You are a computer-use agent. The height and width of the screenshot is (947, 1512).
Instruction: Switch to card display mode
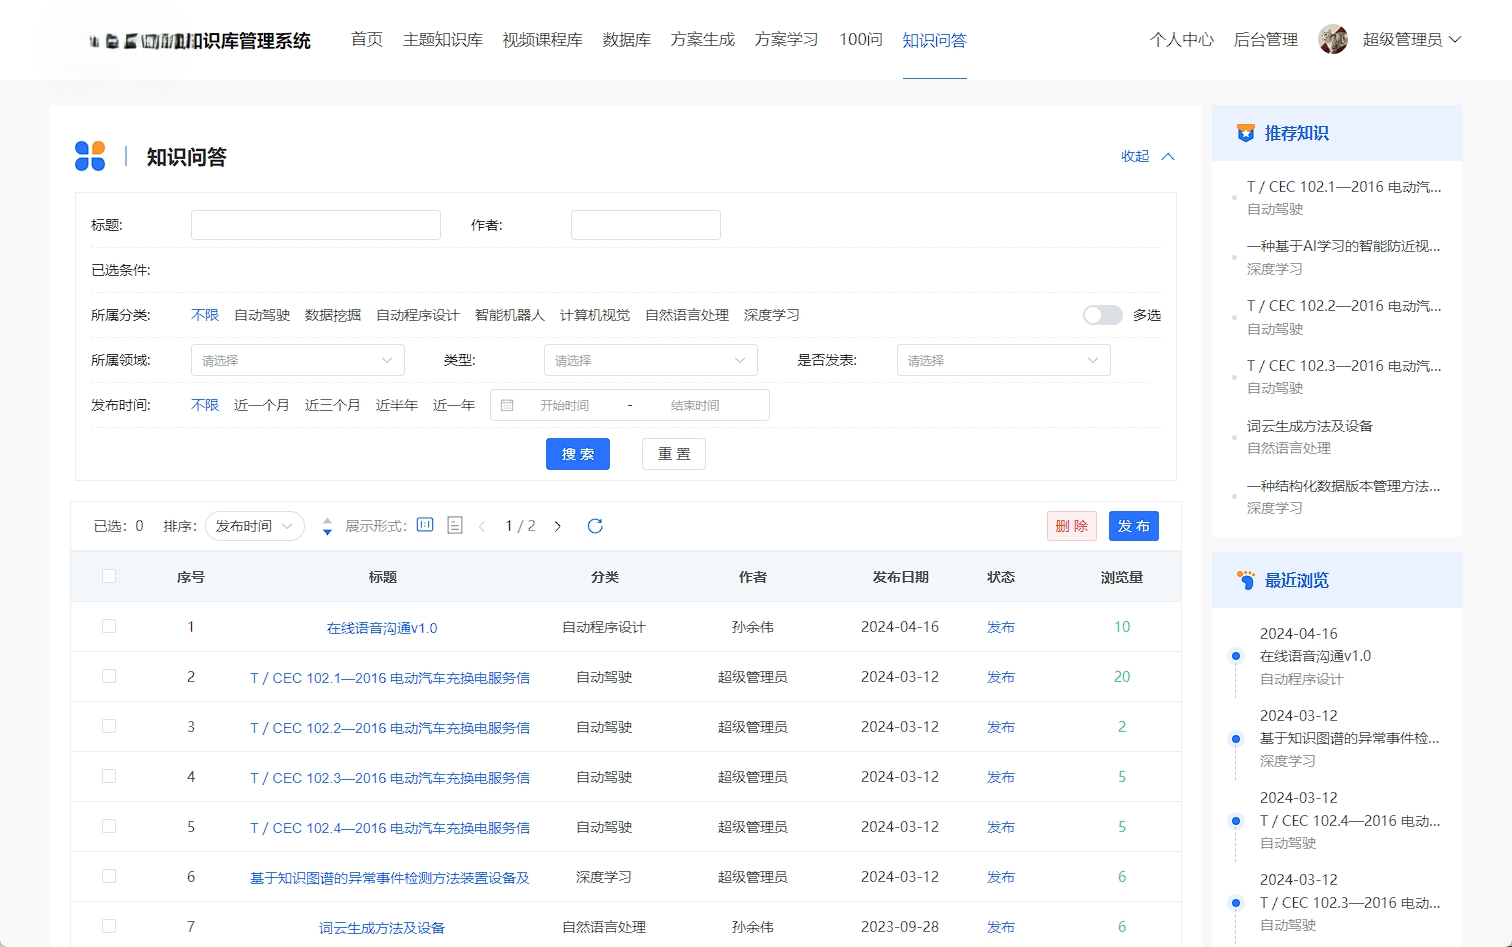[424, 525]
